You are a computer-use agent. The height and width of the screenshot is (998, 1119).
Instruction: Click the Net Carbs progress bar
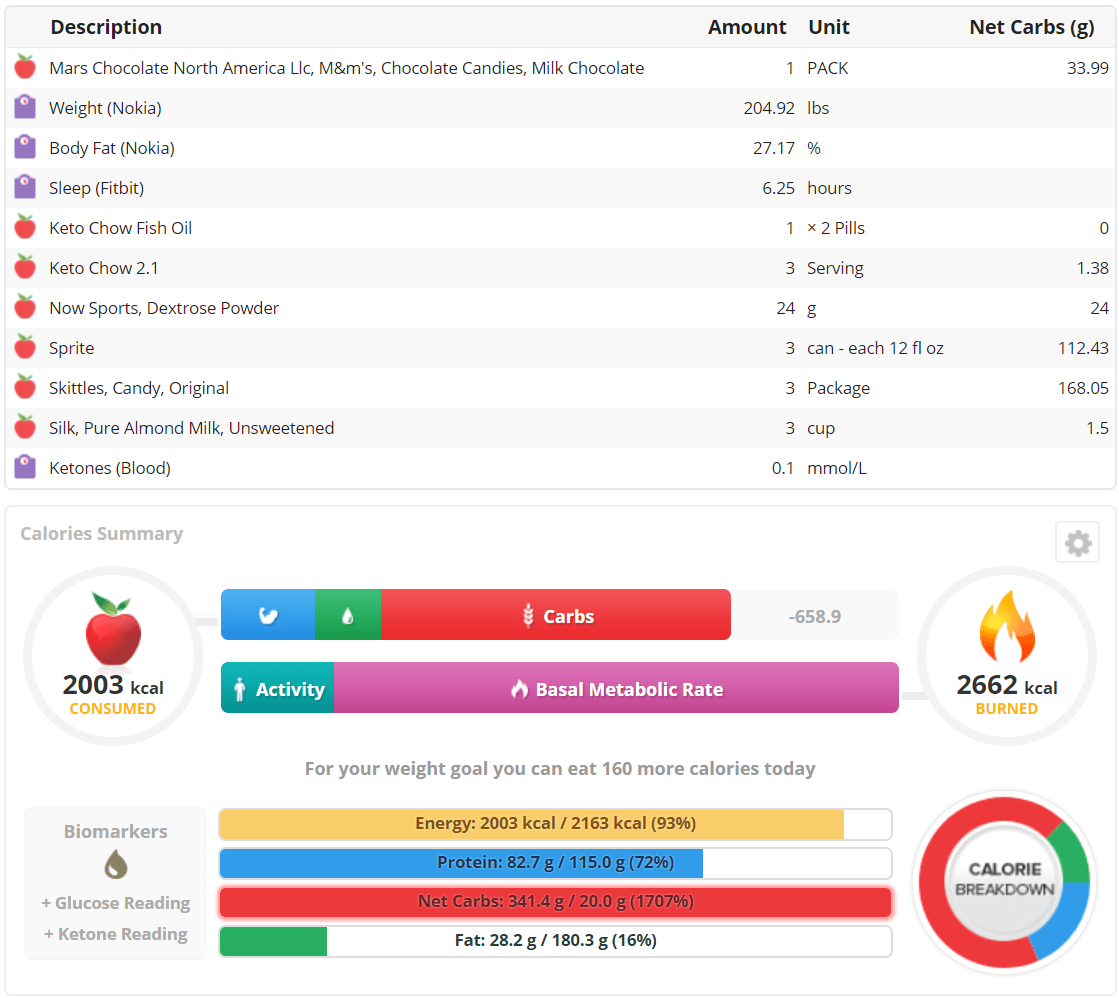[x=555, y=902]
